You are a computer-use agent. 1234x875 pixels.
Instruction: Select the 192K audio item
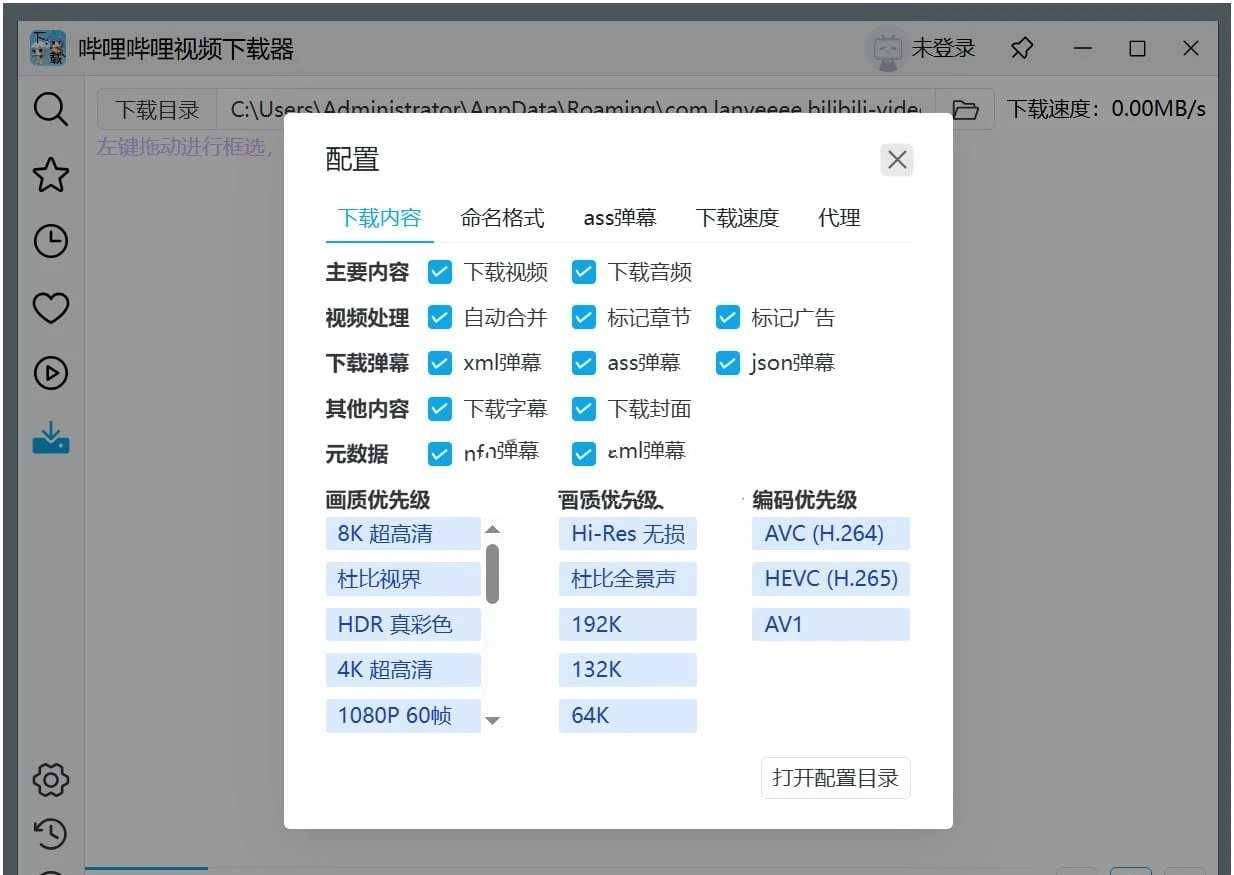click(628, 625)
